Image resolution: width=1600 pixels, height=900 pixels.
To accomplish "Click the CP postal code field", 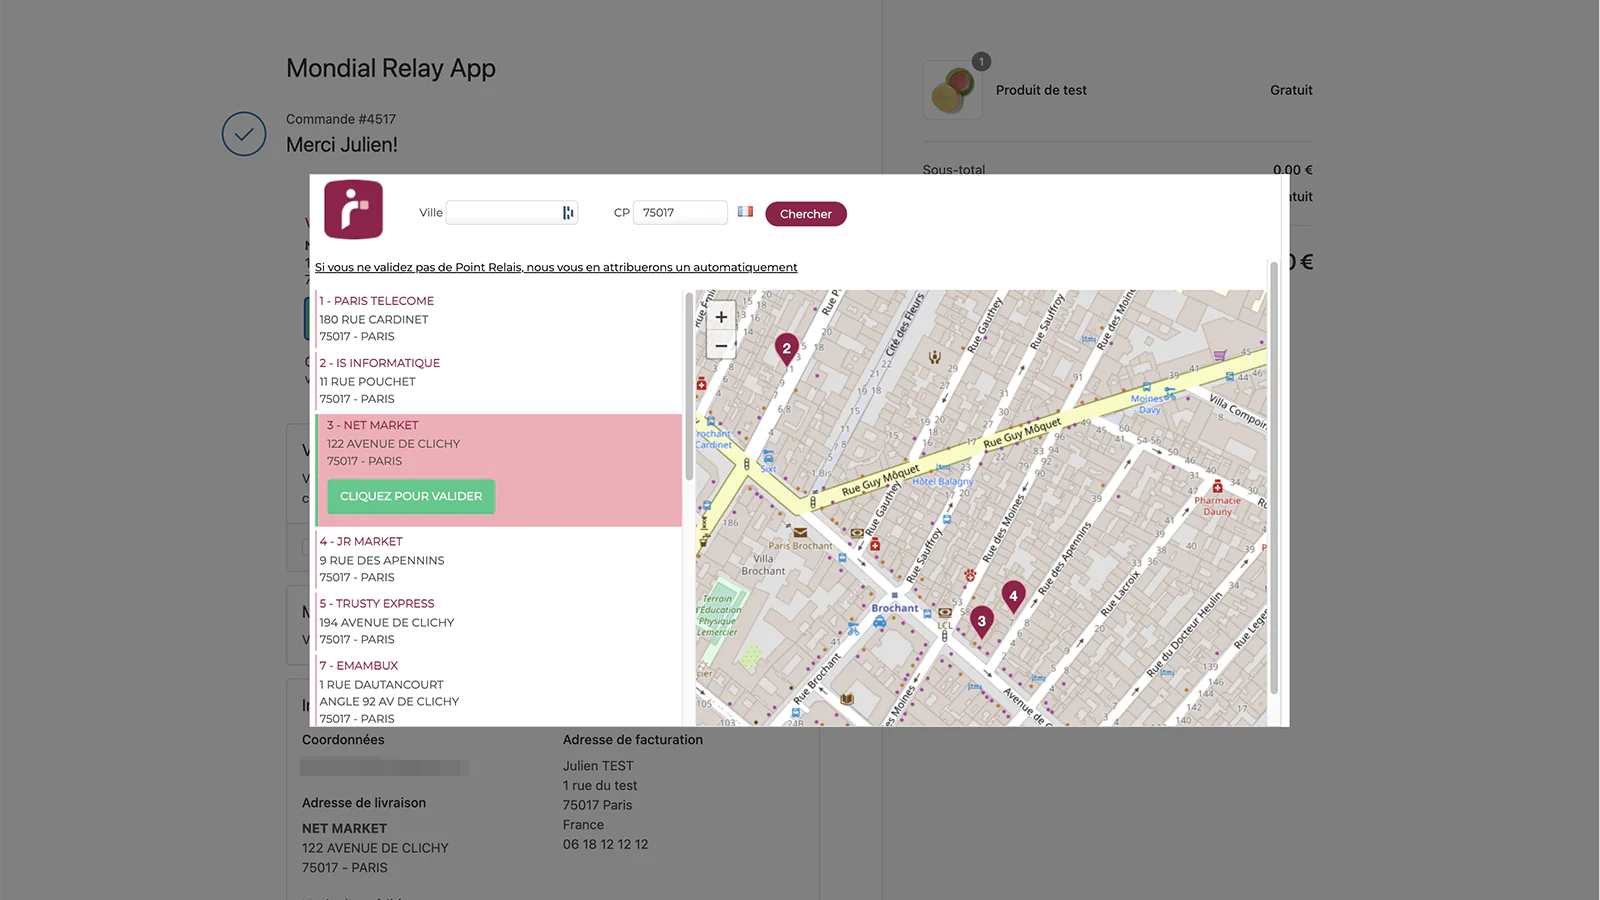I will (681, 212).
